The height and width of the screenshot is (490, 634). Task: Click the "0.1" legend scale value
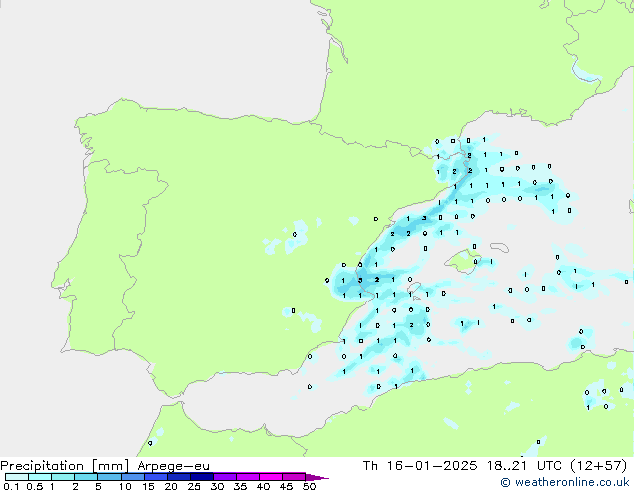pos(11,486)
